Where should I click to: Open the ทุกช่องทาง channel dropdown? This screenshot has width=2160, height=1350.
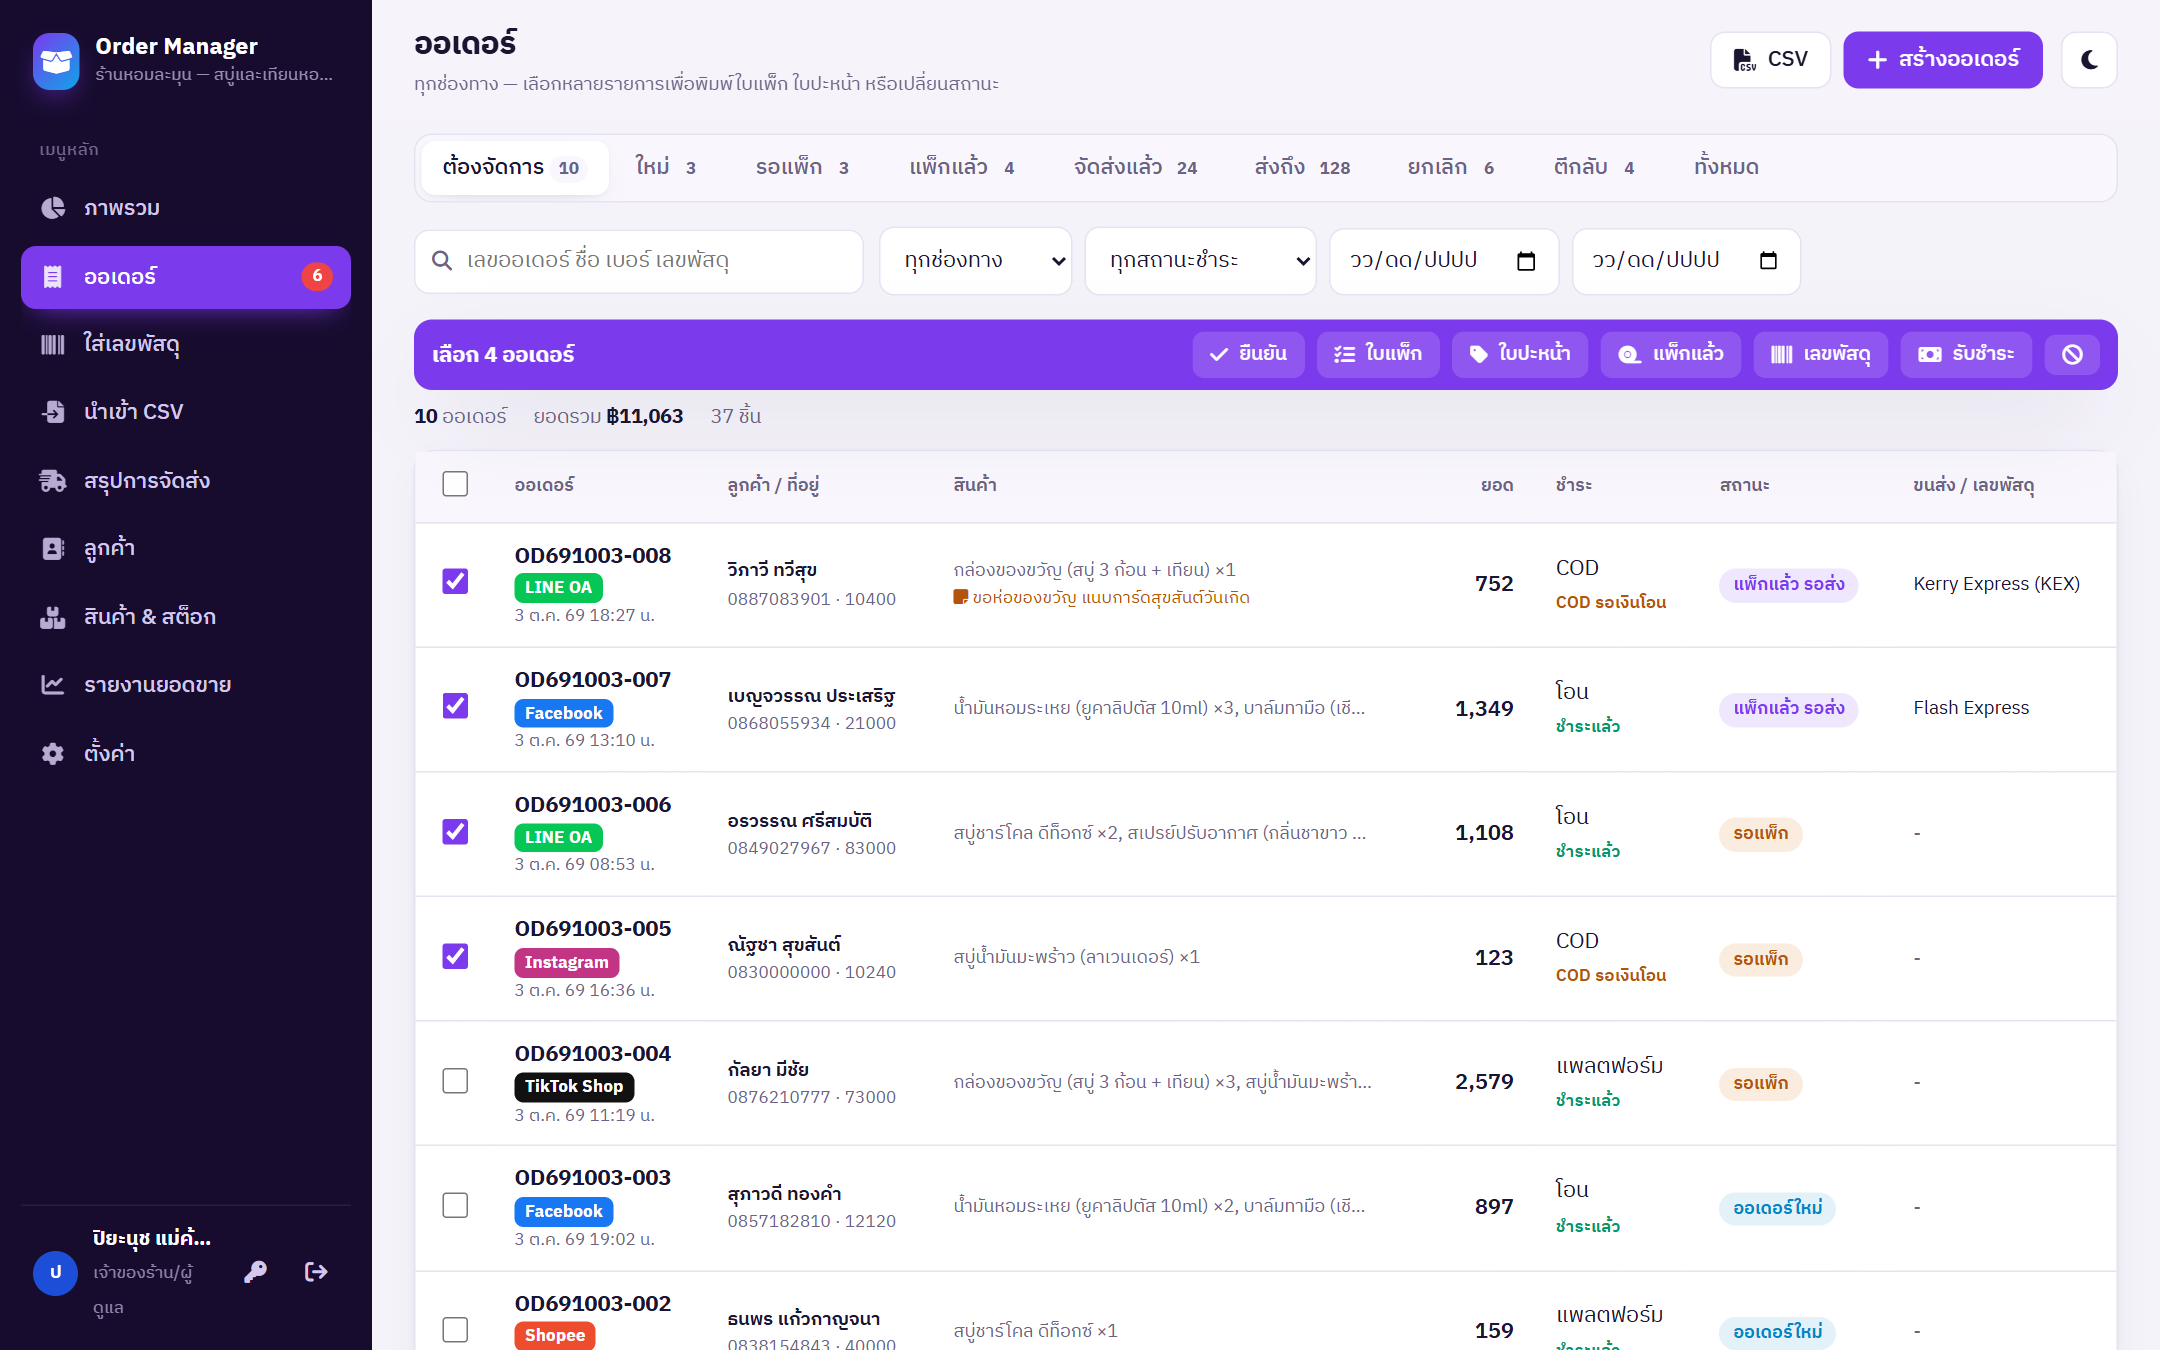click(x=976, y=261)
